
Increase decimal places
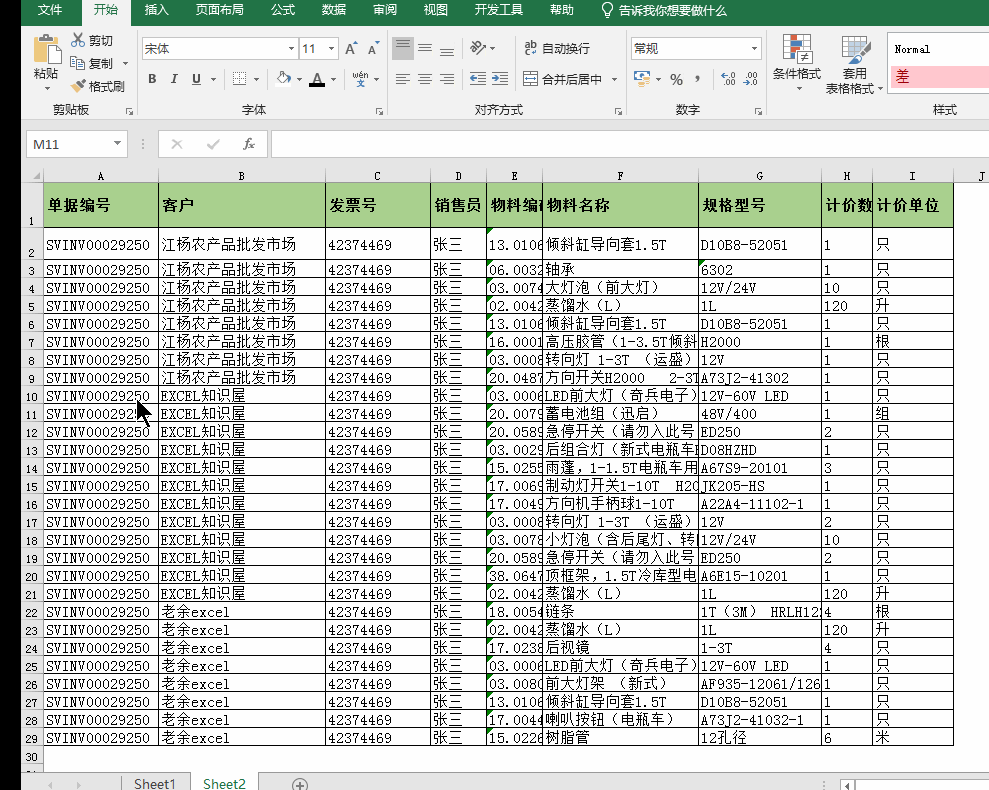[729, 79]
